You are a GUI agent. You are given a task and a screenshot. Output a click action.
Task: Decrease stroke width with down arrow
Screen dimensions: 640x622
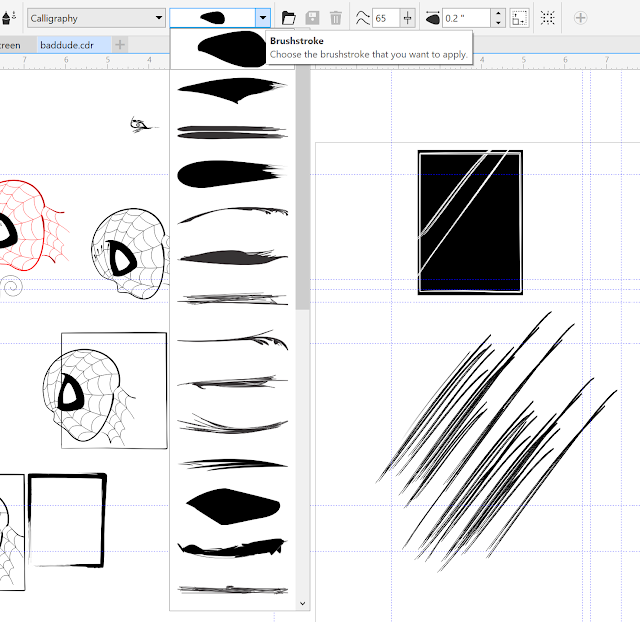coord(498,23)
